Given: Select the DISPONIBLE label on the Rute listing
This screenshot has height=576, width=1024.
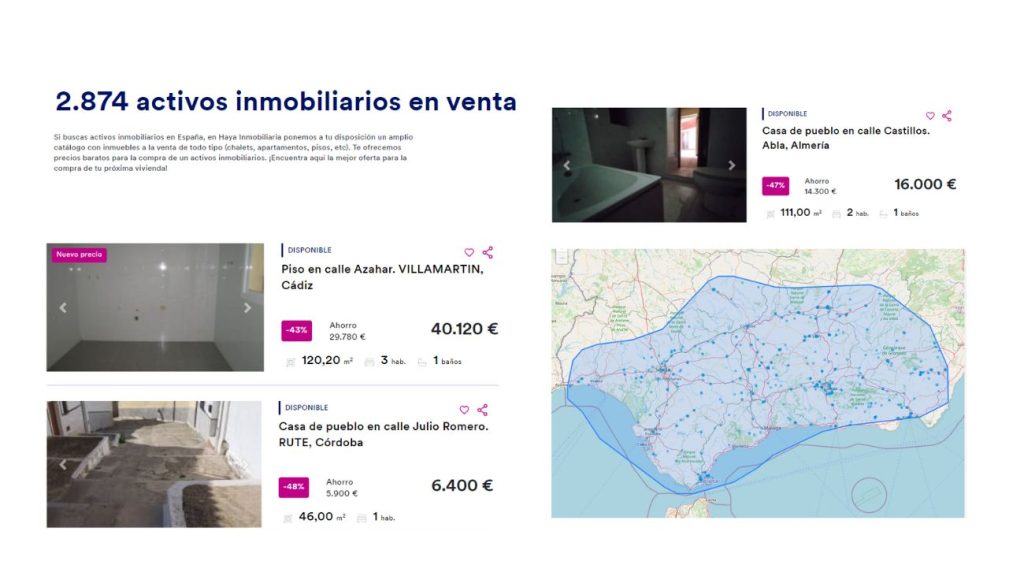Looking at the screenshot, I should coord(307,407).
